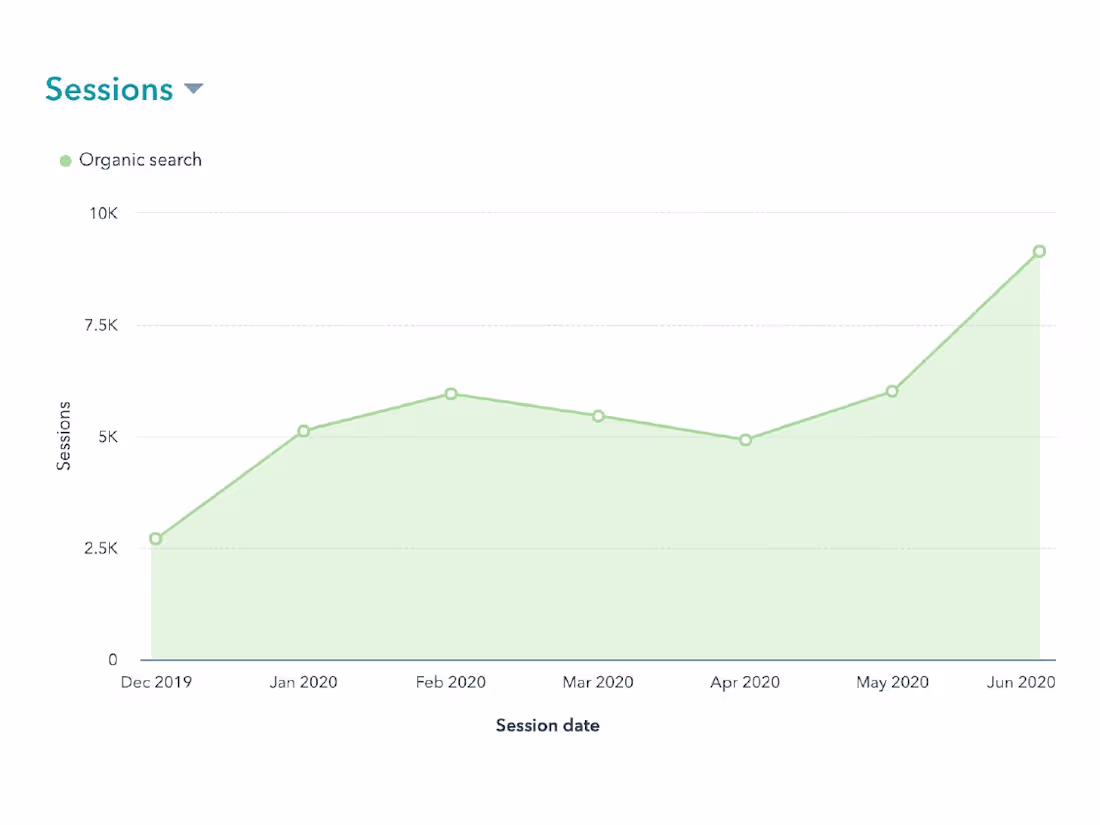Select the Mar 2020 data point marker
Image resolution: width=1100 pixels, height=825 pixels.
[598, 415]
